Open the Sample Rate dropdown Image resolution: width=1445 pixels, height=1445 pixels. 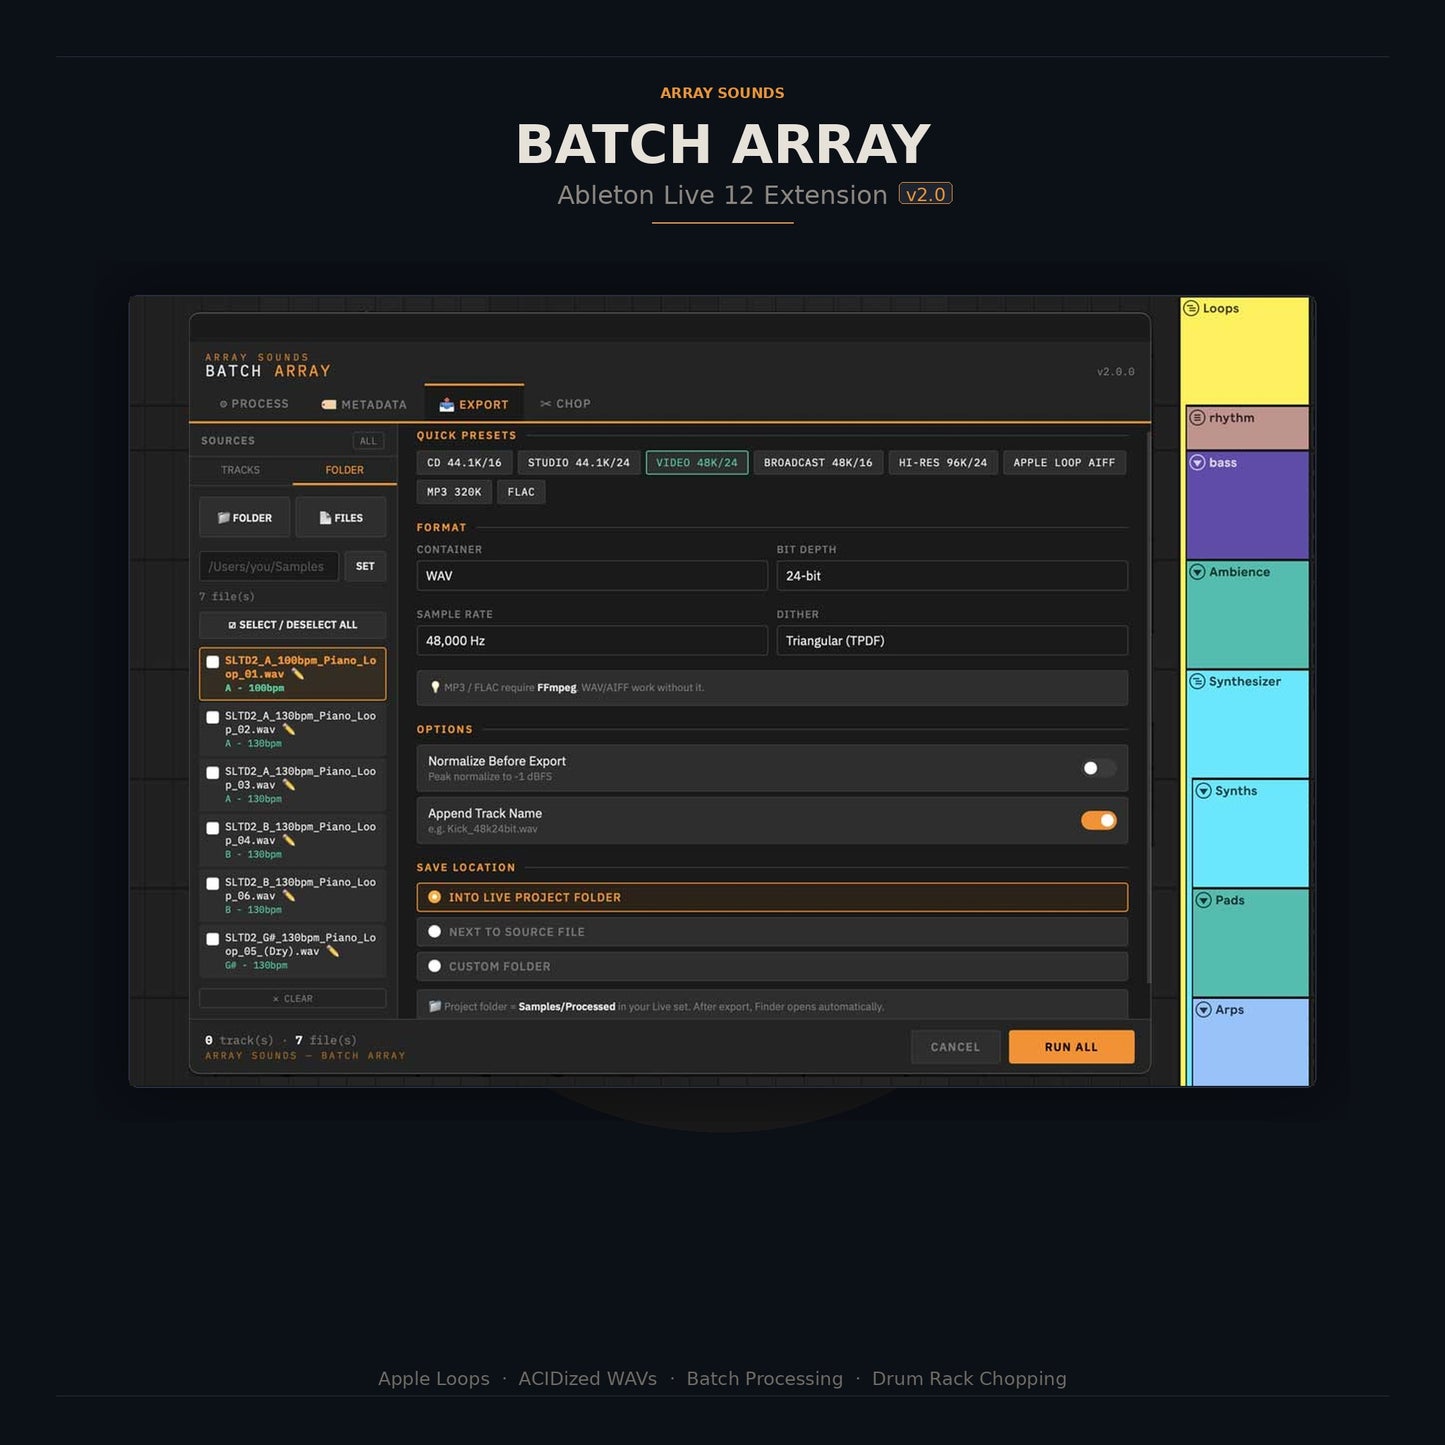pos(592,641)
